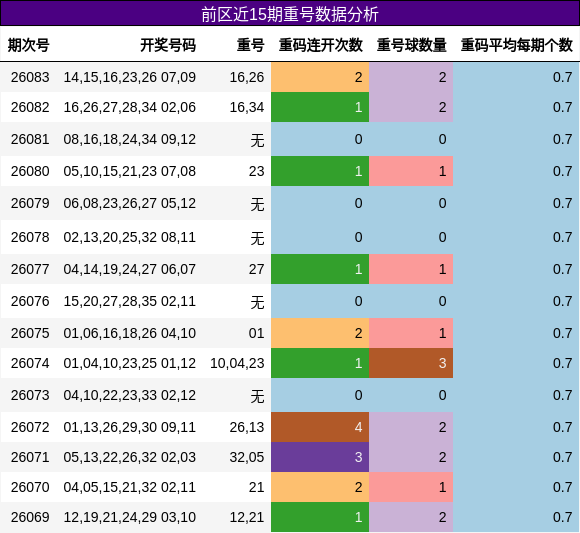The image size is (580, 533).
Task: Click the 重号球数量 column header
Action: click(x=412, y=45)
